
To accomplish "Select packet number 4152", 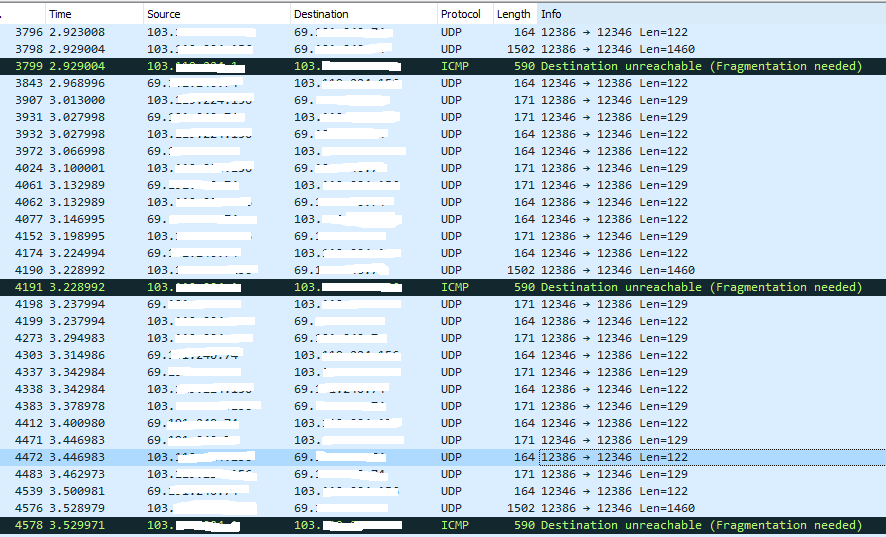I will pyautogui.click(x=443, y=236).
